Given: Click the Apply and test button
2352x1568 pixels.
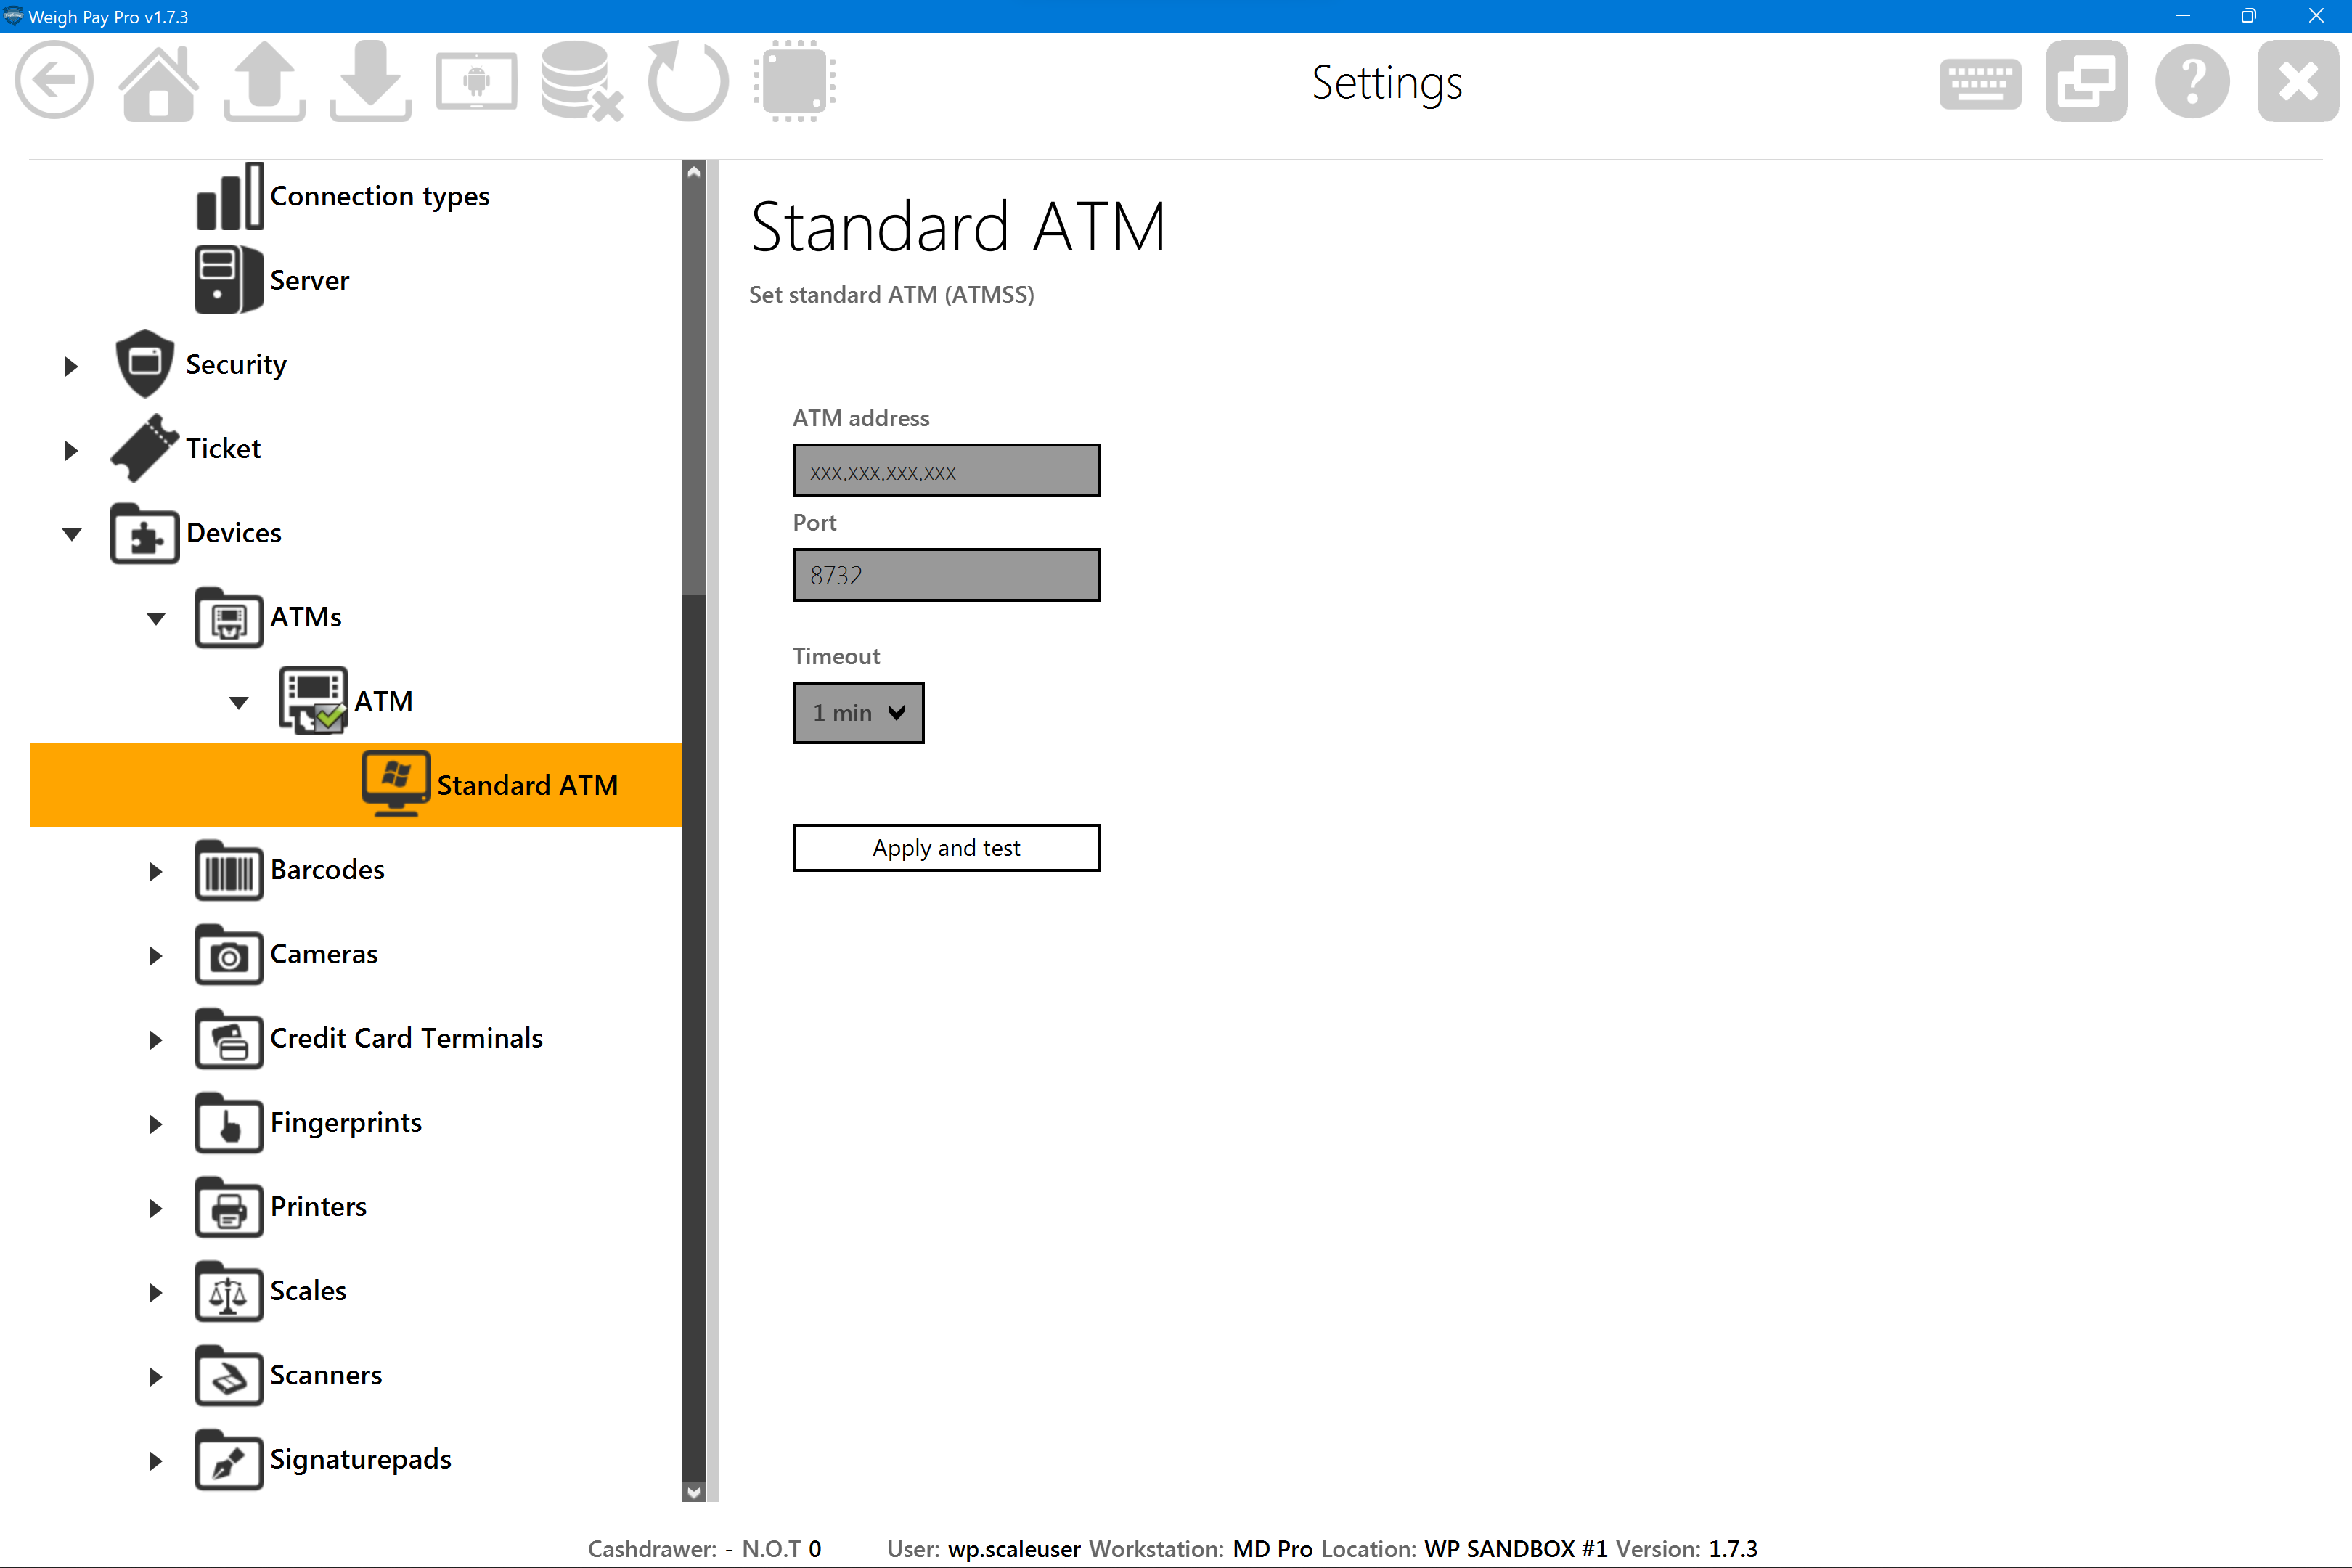Looking at the screenshot, I should click(x=945, y=848).
